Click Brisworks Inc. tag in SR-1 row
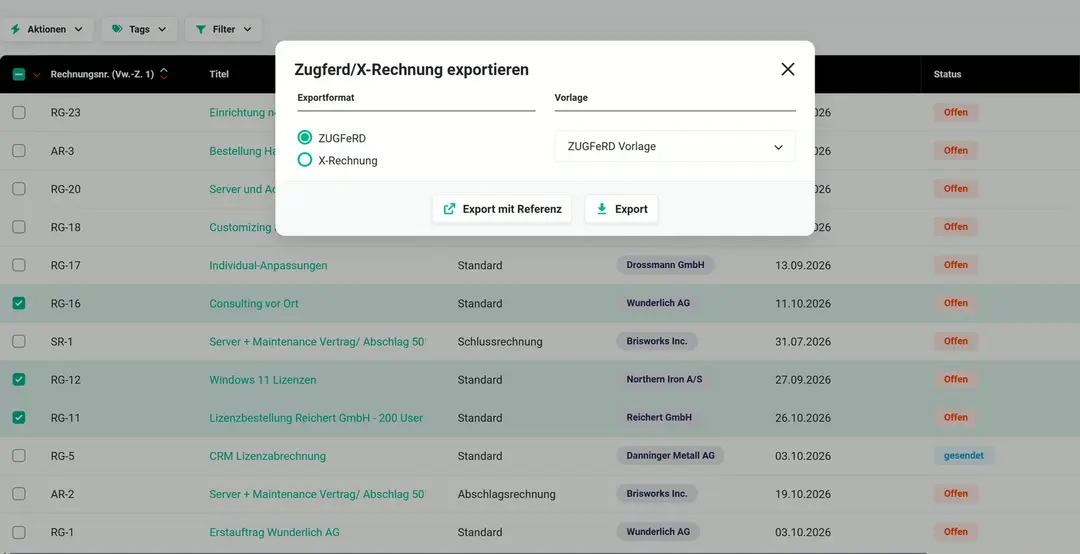Screen dimensions: 1080x554 [656, 341]
